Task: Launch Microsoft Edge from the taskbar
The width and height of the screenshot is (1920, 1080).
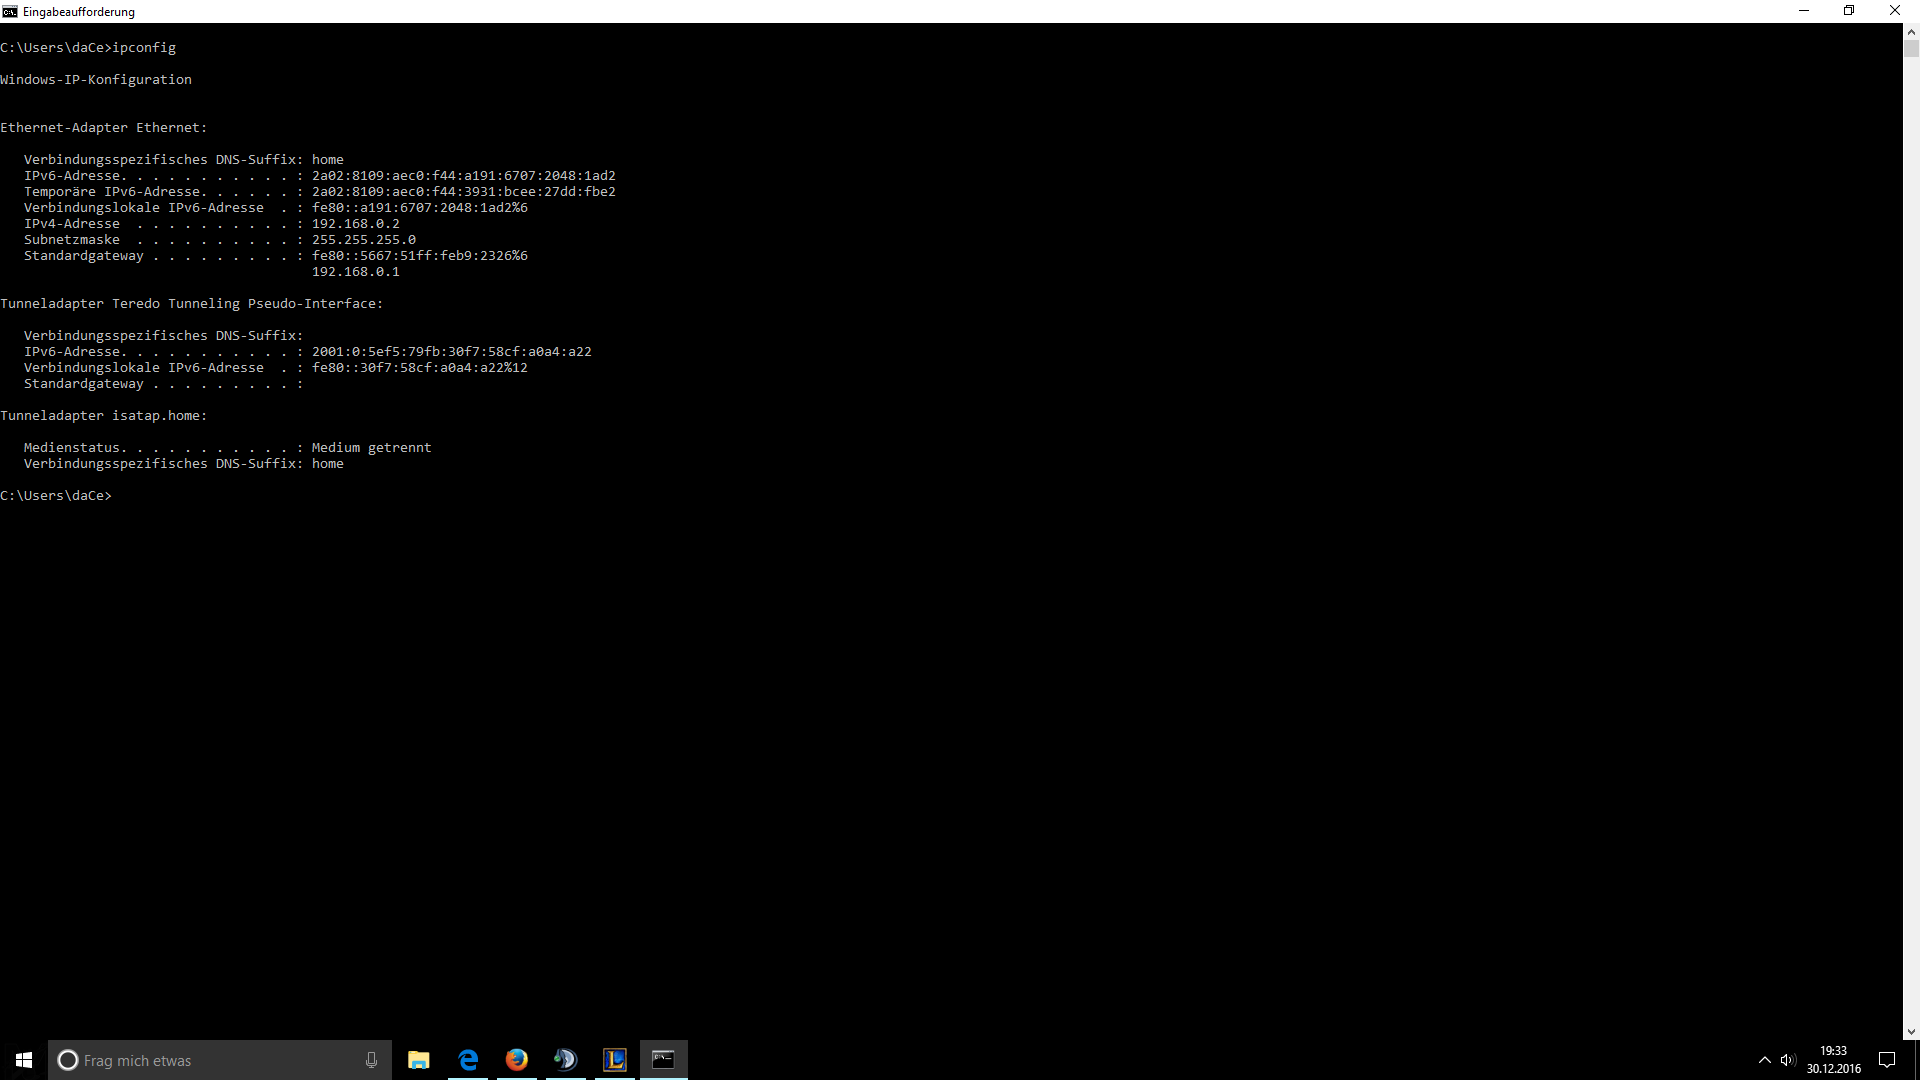Action: click(x=468, y=1060)
